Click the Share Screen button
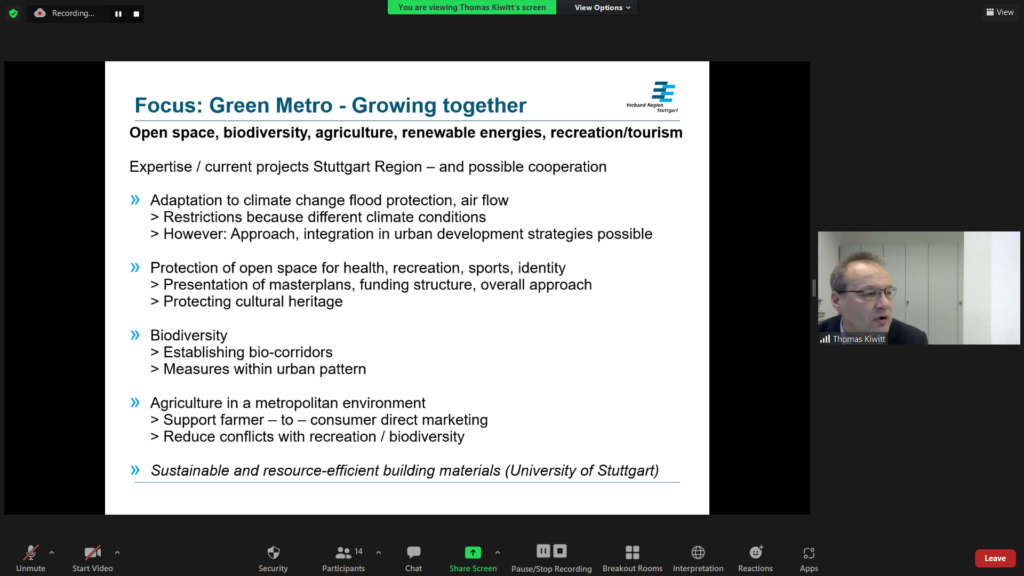Image resolution: width=1024 pixels, height=576 pixels. [x=473, y=557]
